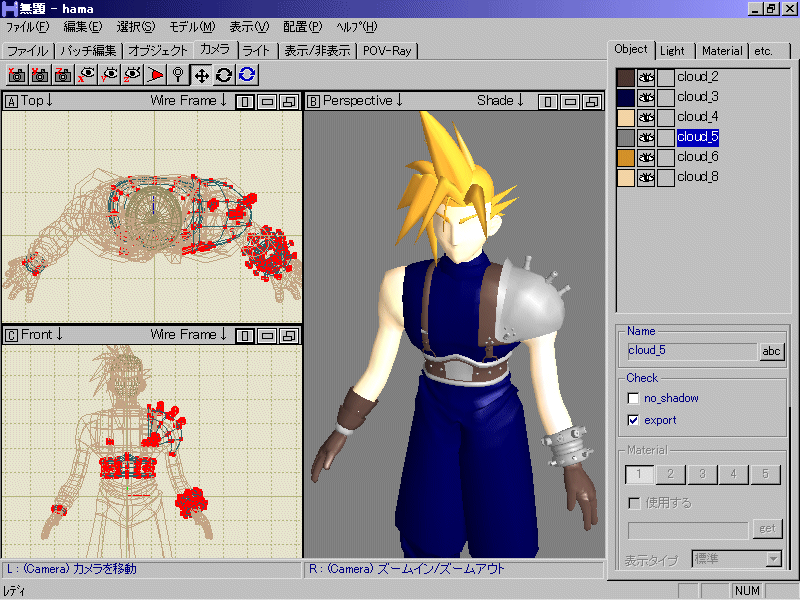
Task: Open the Top view type dropdown
Action: click(x=37, y=101)
